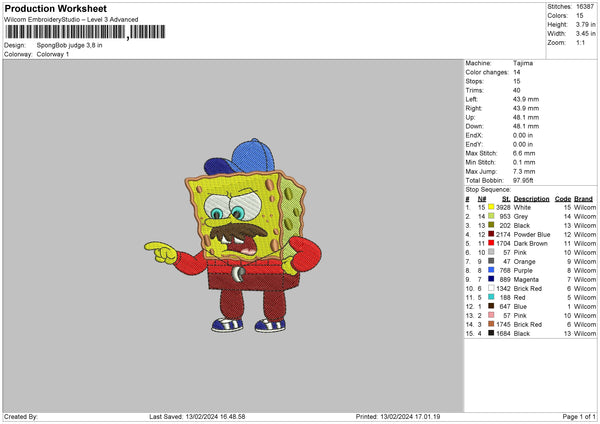This screenshot has width=600, height=424.
Task: Click the Total Bobbin value 97.95ft
Action: point(523,180)
